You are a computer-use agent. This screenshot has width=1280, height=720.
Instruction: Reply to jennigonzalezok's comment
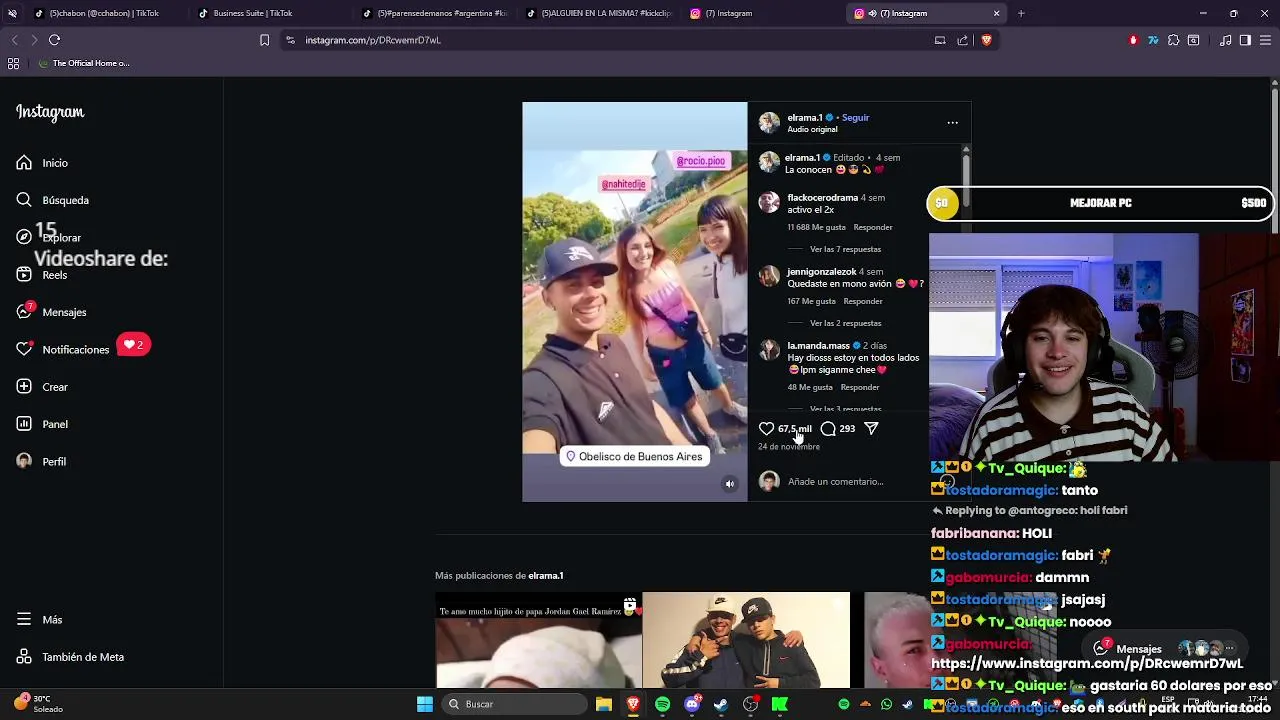[863, 301]
